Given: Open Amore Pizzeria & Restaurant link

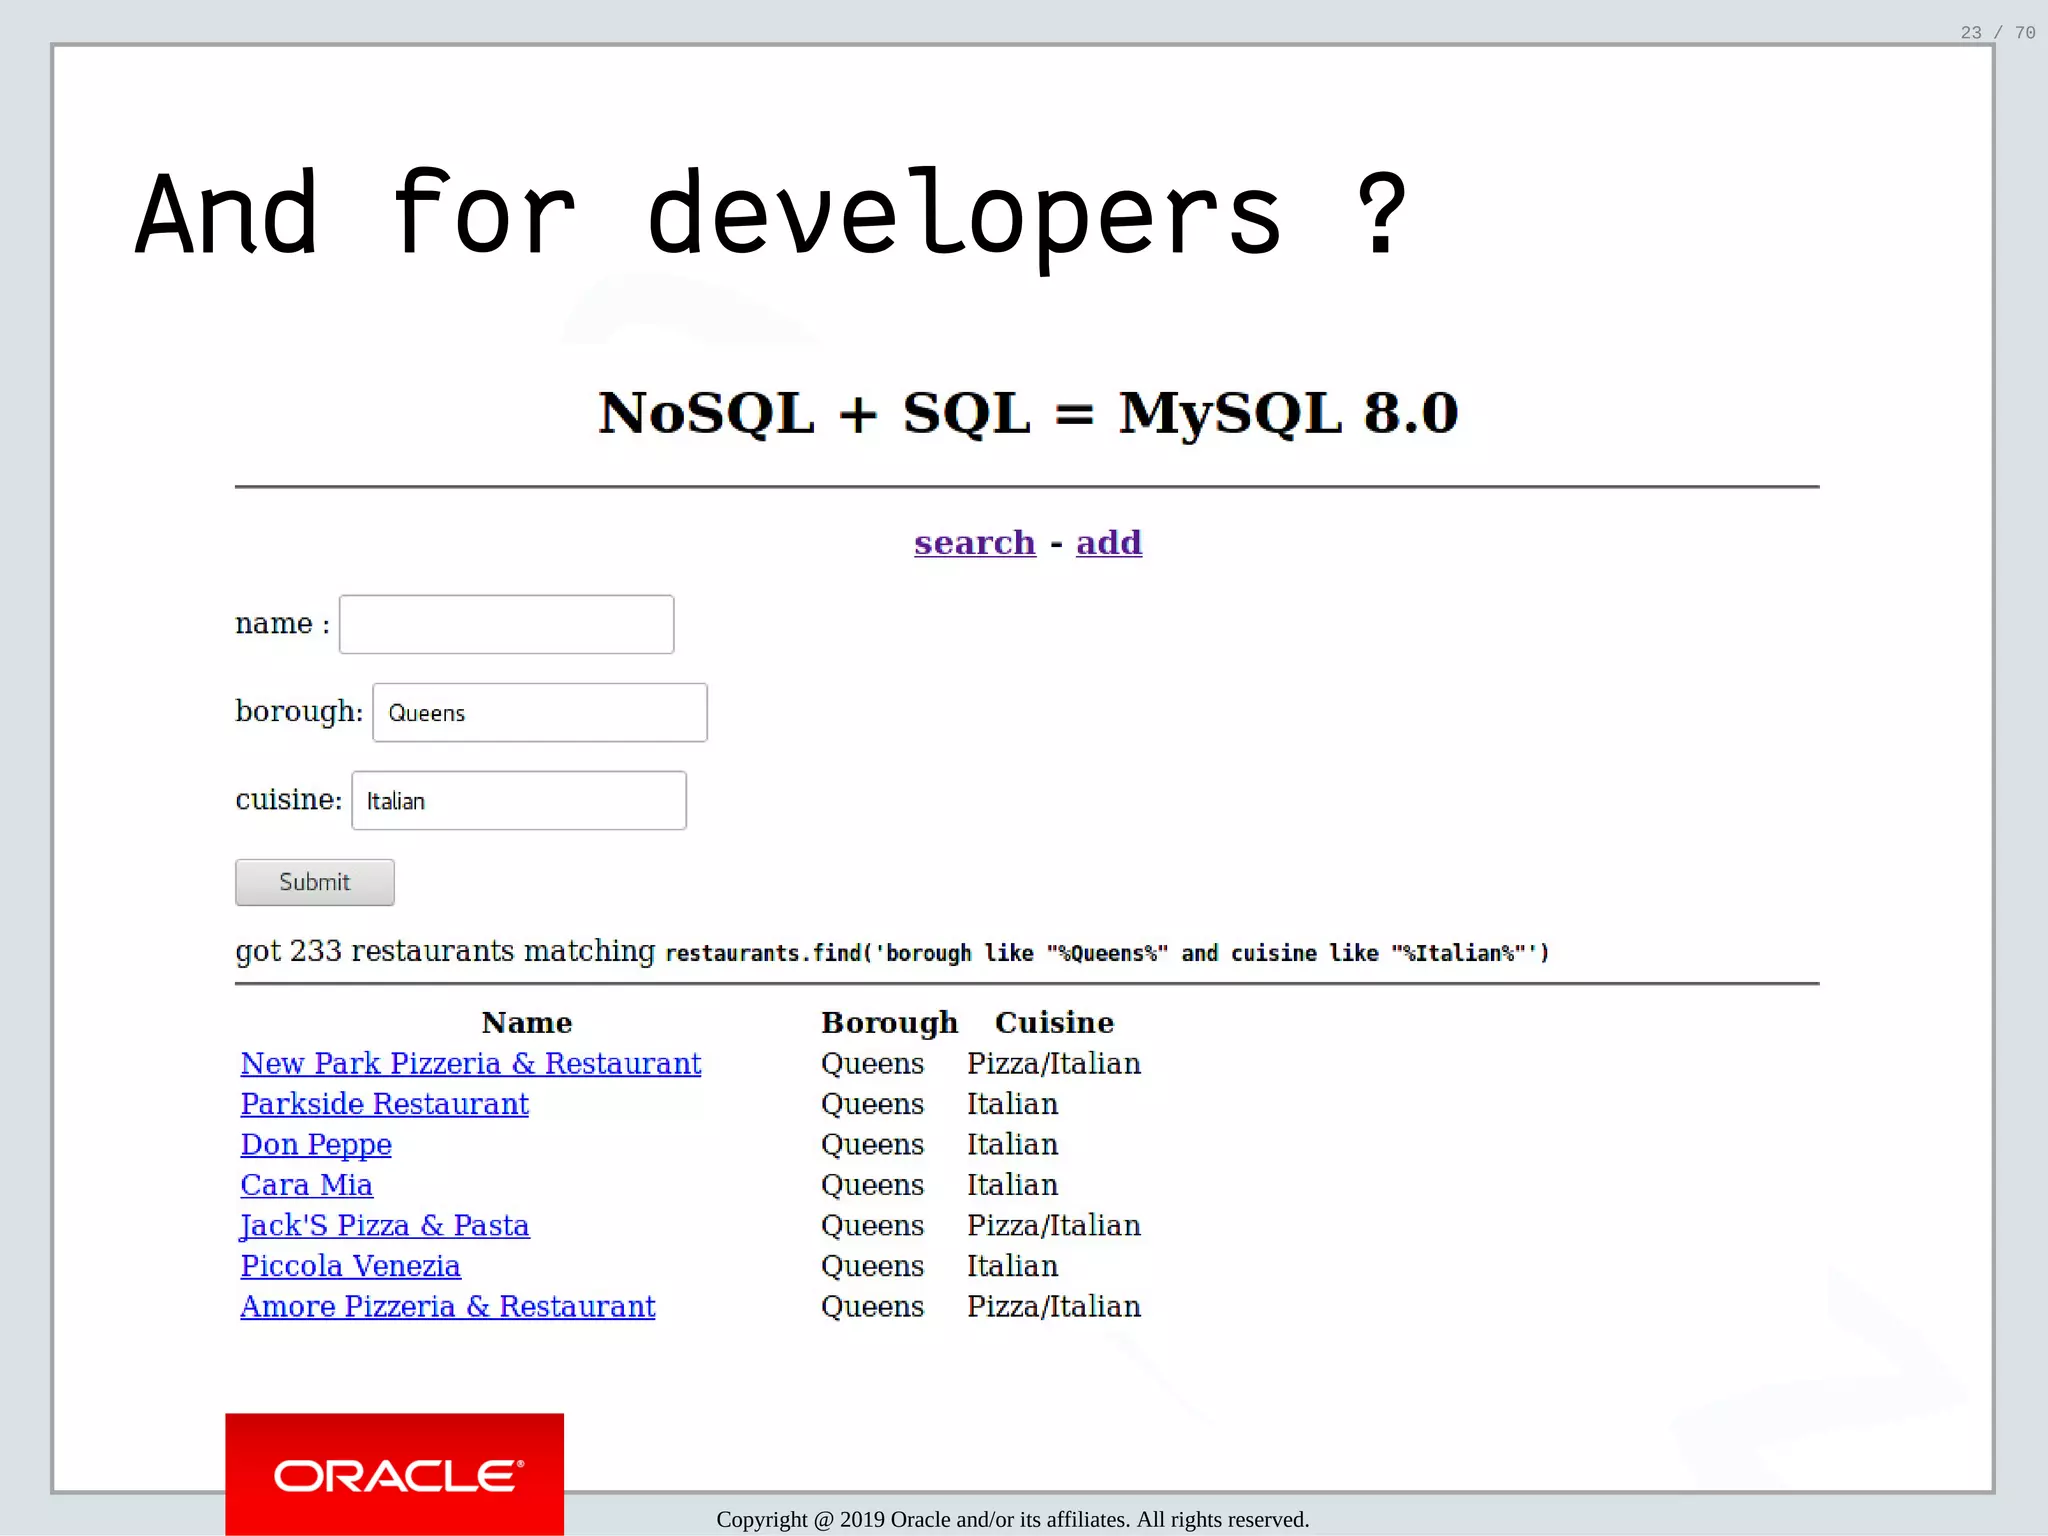Looking at the screenshot, I should coord(447,1306).
